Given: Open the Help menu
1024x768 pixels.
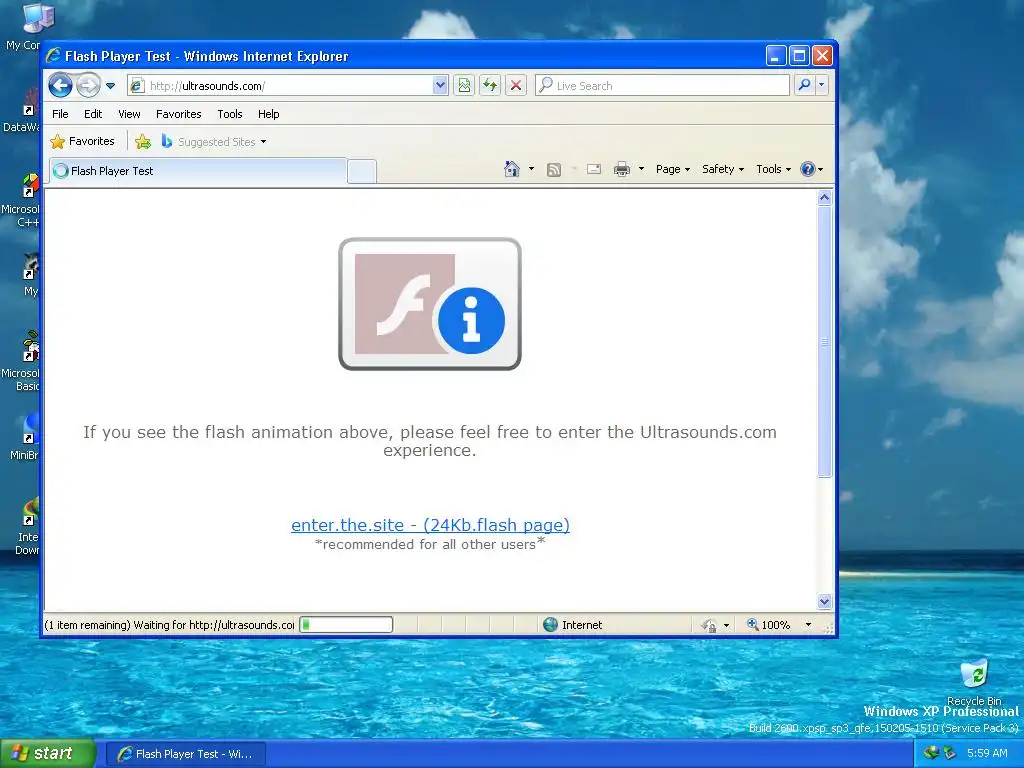Looking at the screenshot, I should [x=268, y=114].
